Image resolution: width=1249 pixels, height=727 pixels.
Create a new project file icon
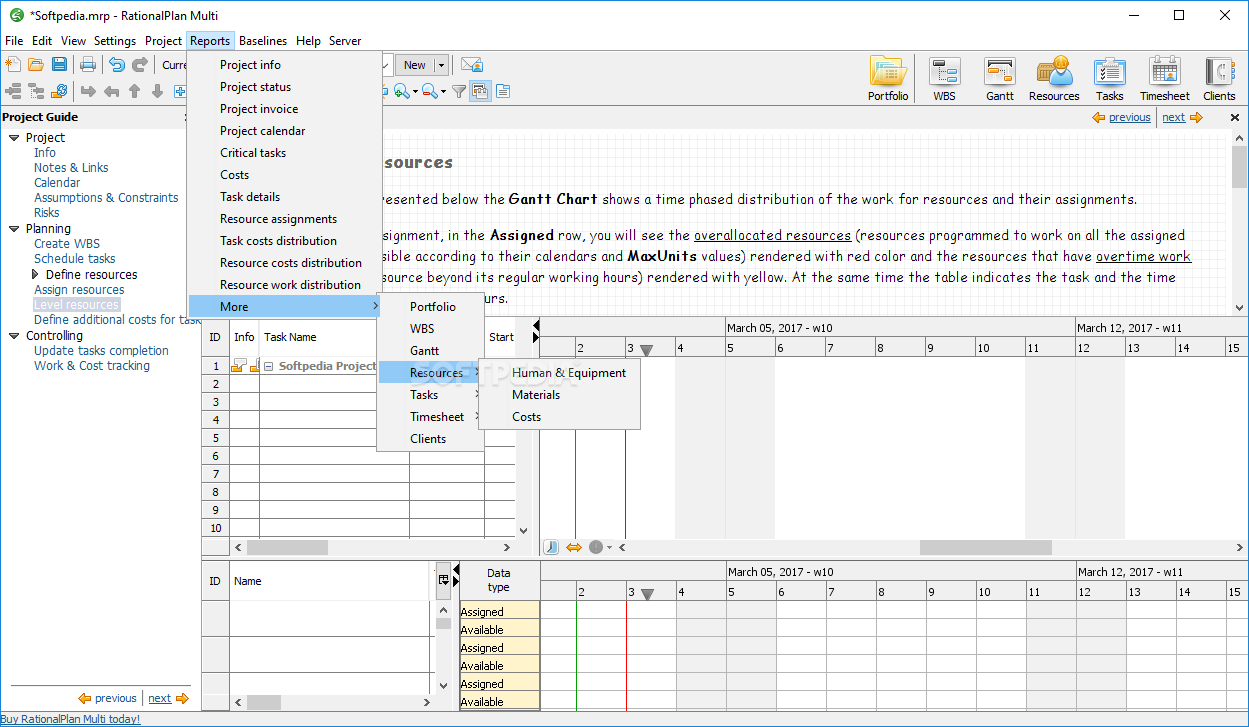[13, 65]
